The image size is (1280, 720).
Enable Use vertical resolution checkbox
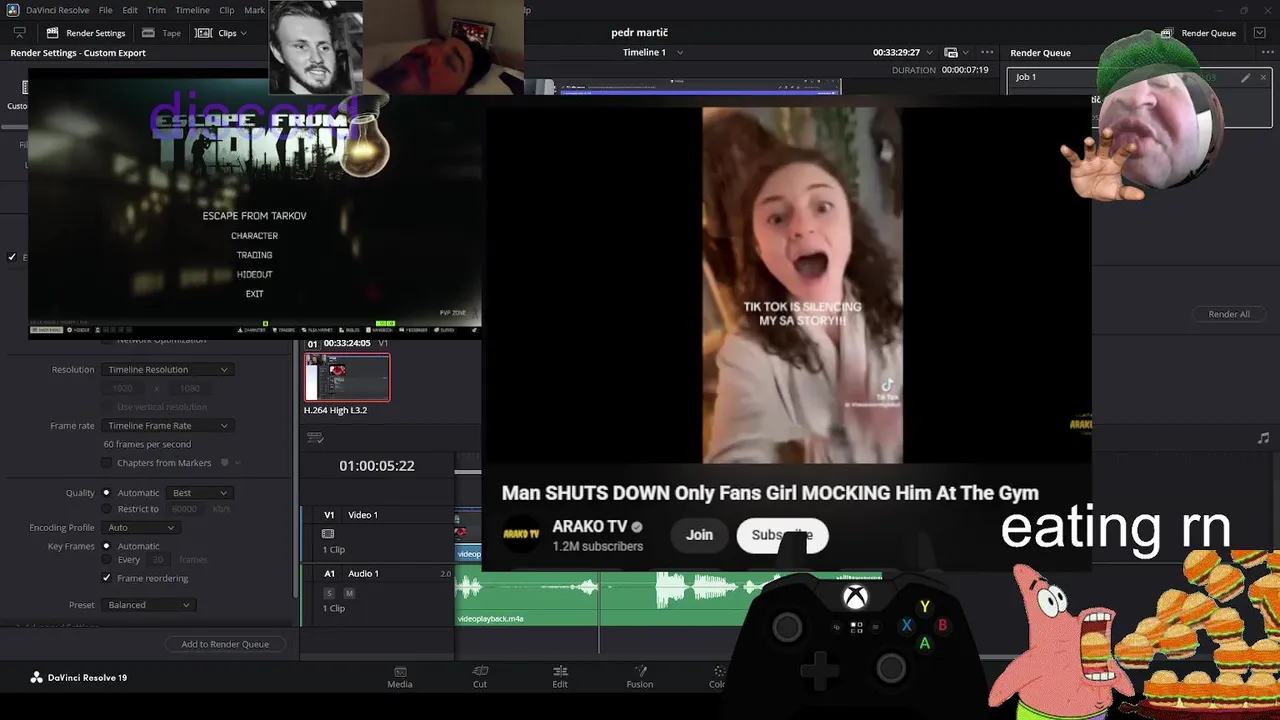click(107, 407)
